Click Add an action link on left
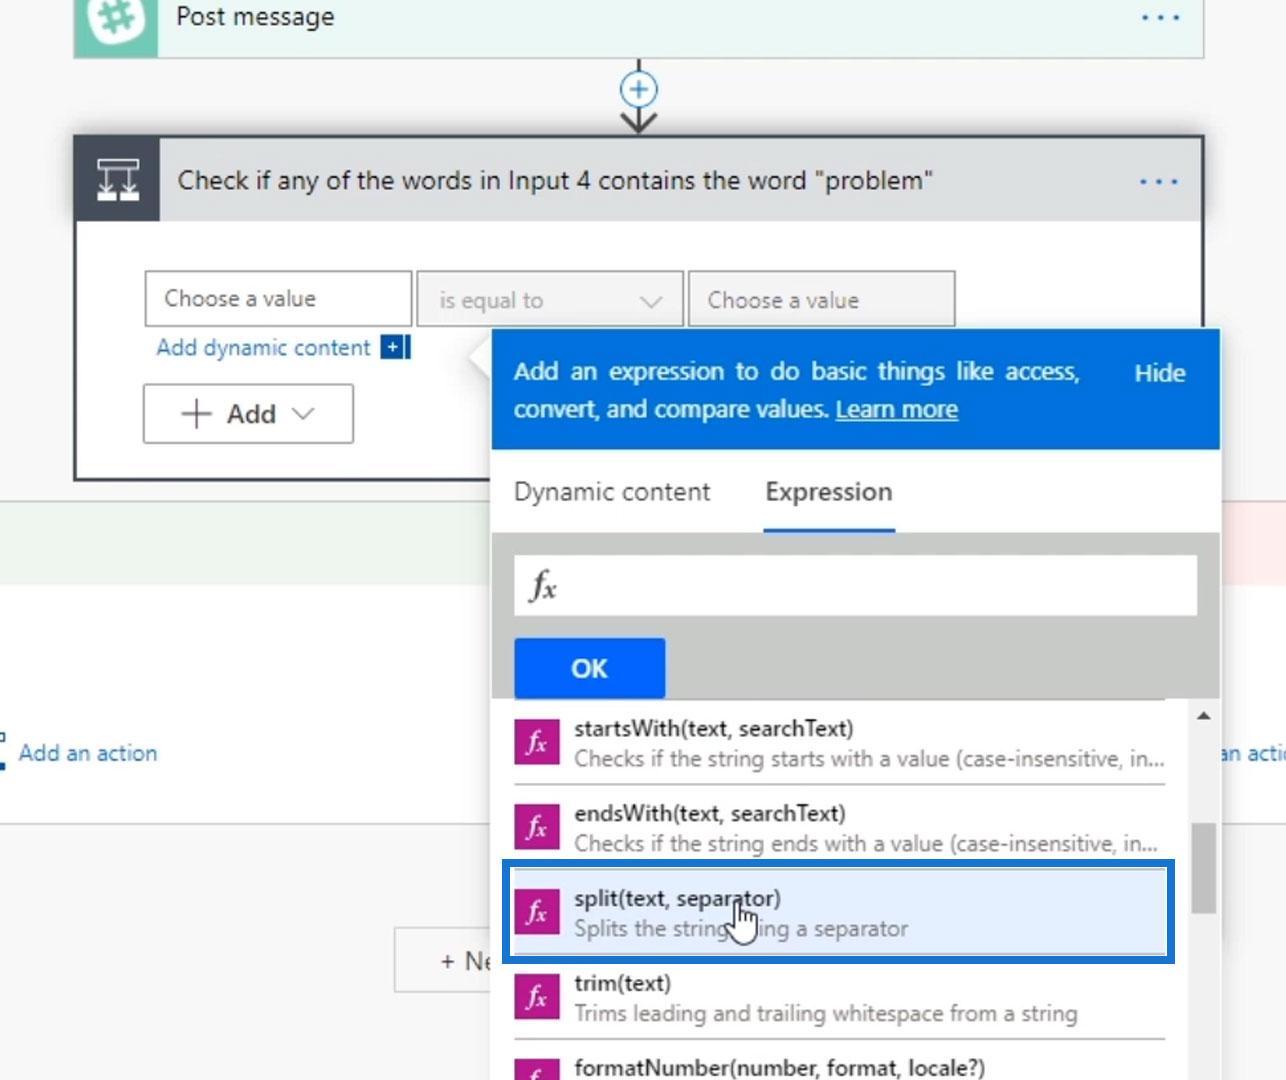The height and width of the screenshot is (1080, 1286). coord(88,753)
